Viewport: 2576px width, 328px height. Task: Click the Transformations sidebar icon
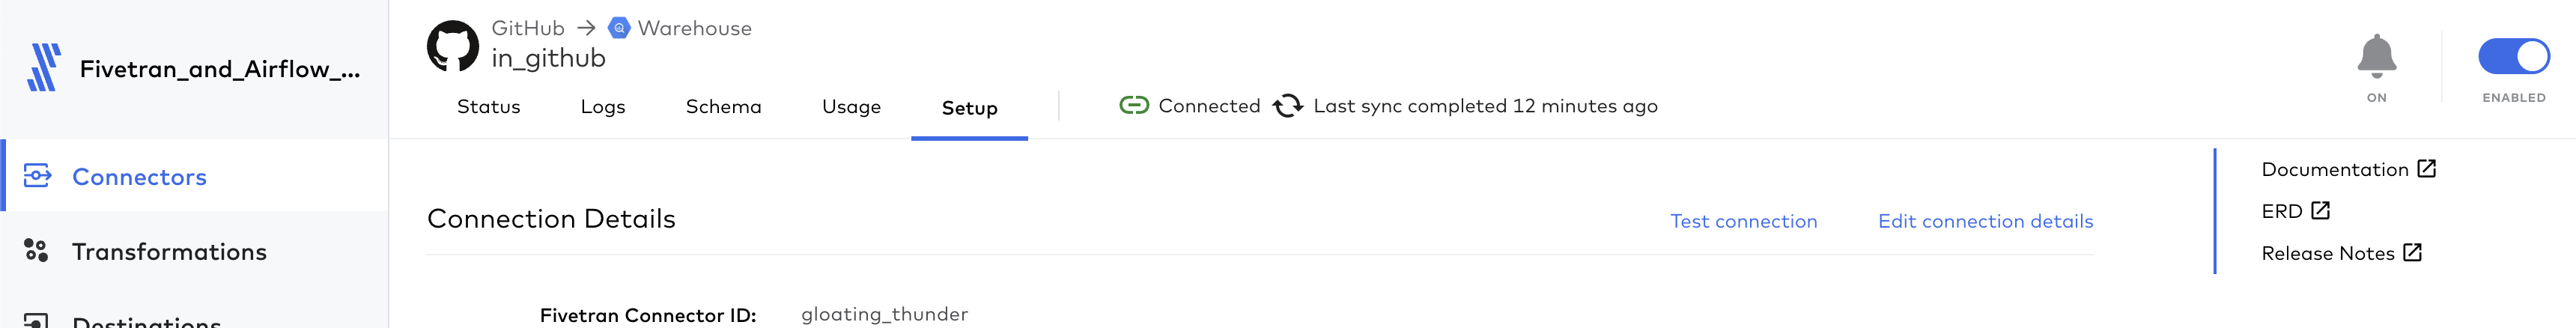36,250
